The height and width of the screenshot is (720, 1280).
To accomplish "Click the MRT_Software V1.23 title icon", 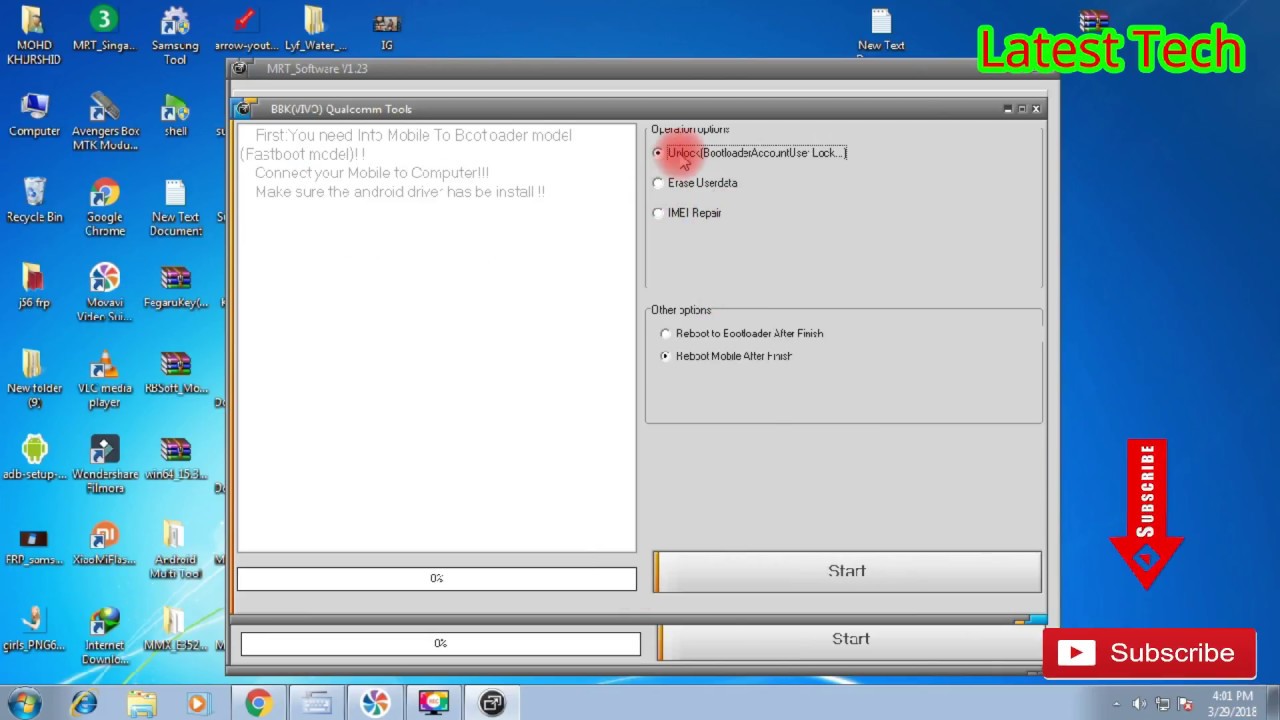I will coord(240,69).
